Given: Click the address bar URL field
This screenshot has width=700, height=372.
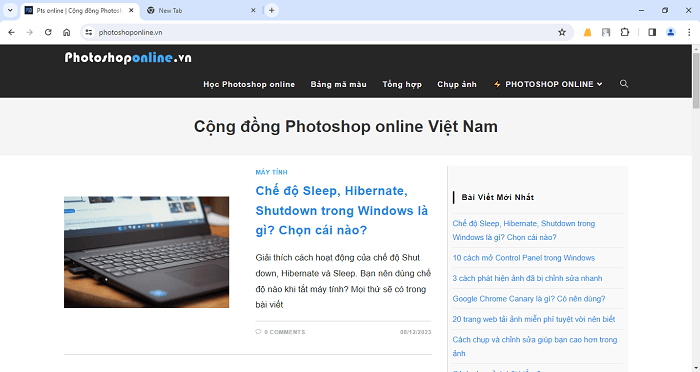Looking at the screenshot, I should (x=326, y=32).
